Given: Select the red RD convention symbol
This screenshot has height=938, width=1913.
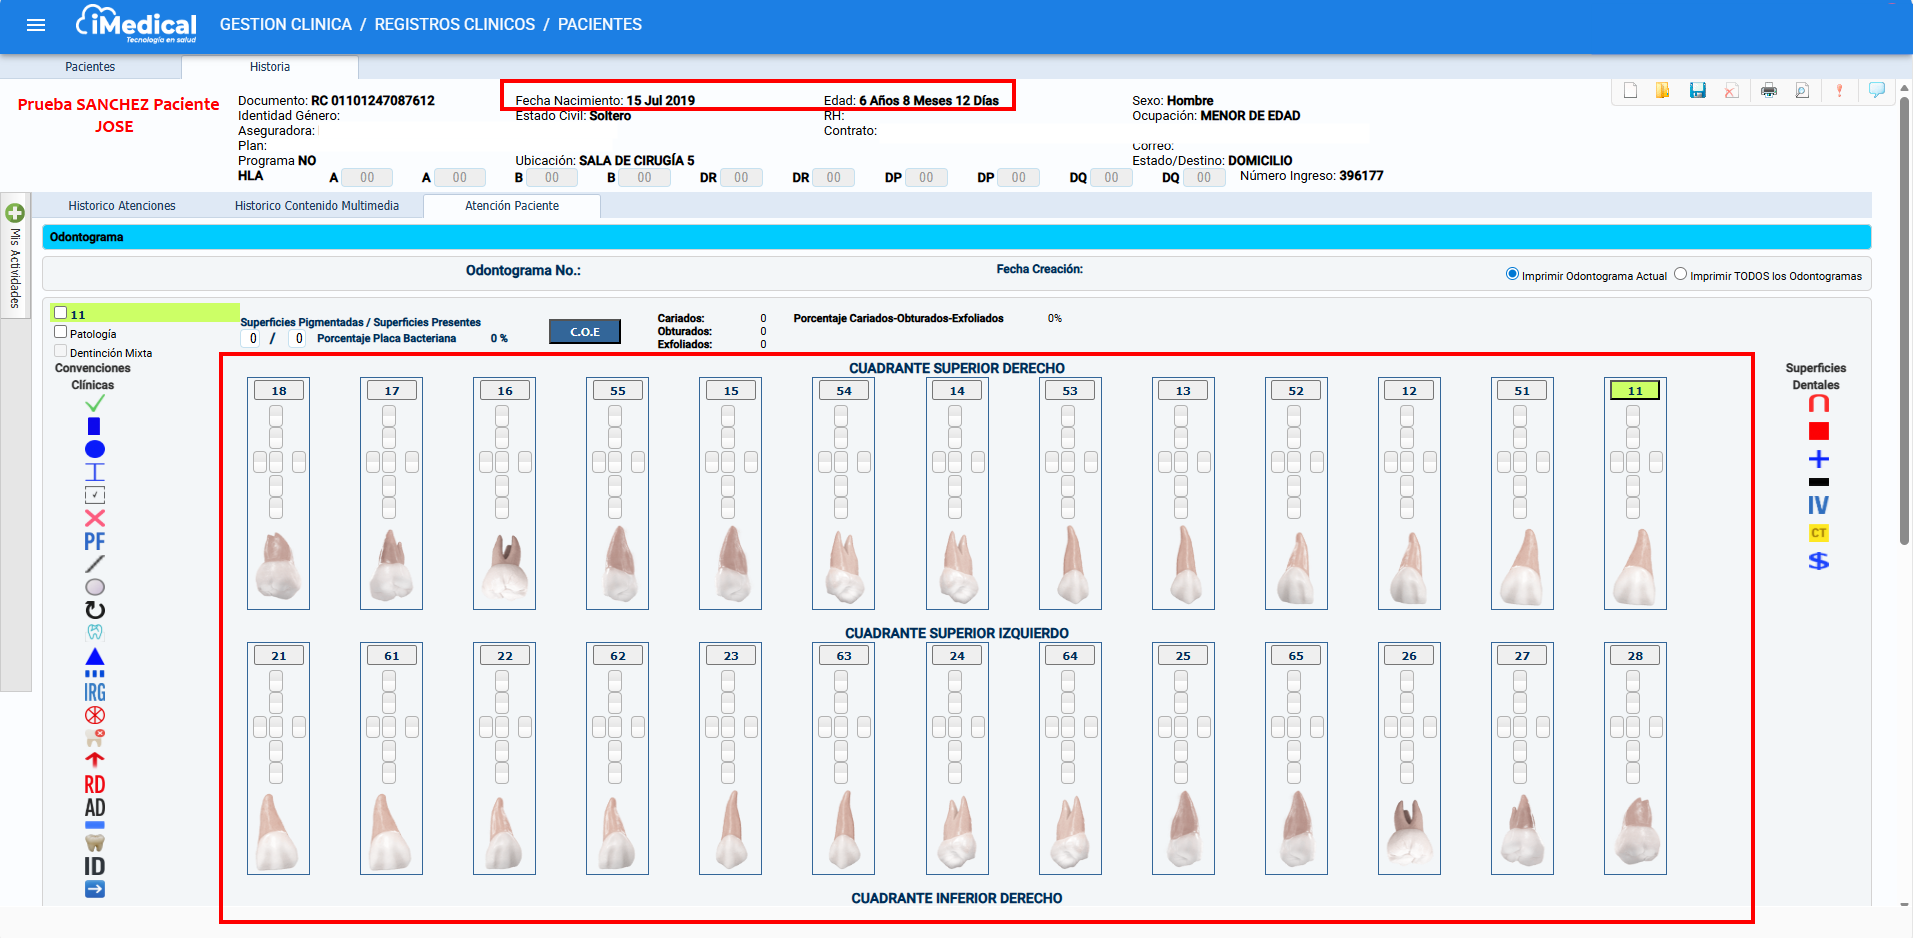Looking at the screenshot, I should (95, 785).
